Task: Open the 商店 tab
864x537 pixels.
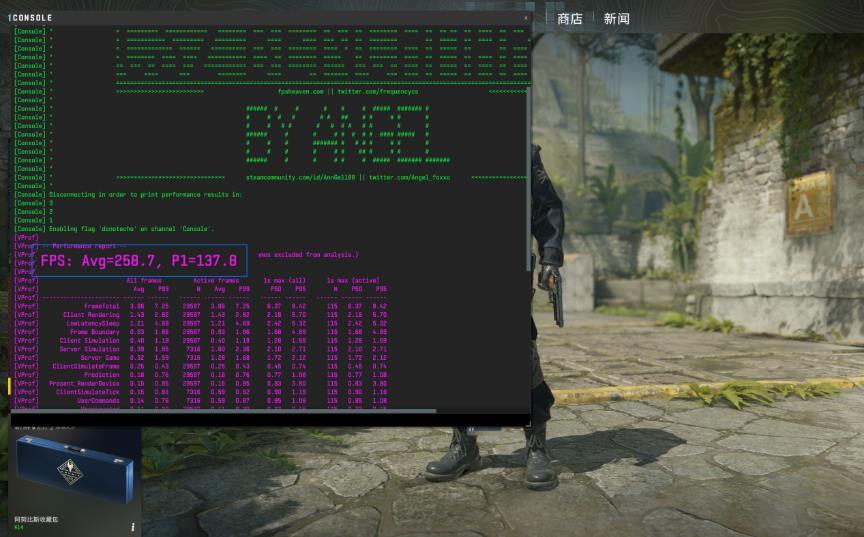Action: (x=570, y=19)
